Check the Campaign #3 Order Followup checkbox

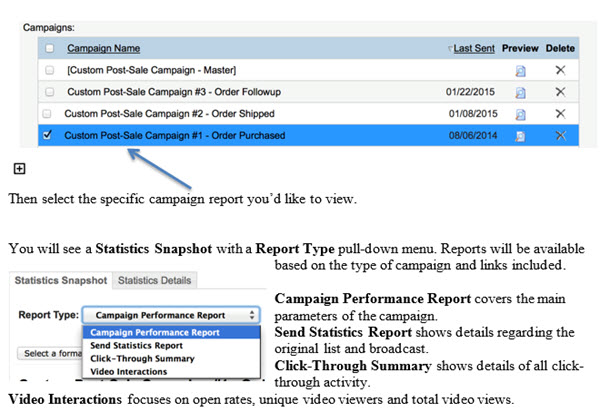click(x=47, y=91)
